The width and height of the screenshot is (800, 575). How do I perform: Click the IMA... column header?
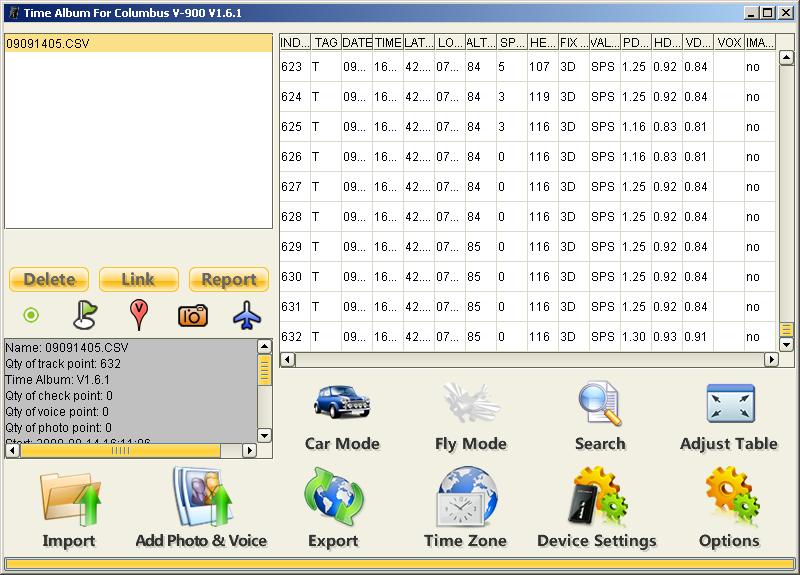(x=760, y=43)
